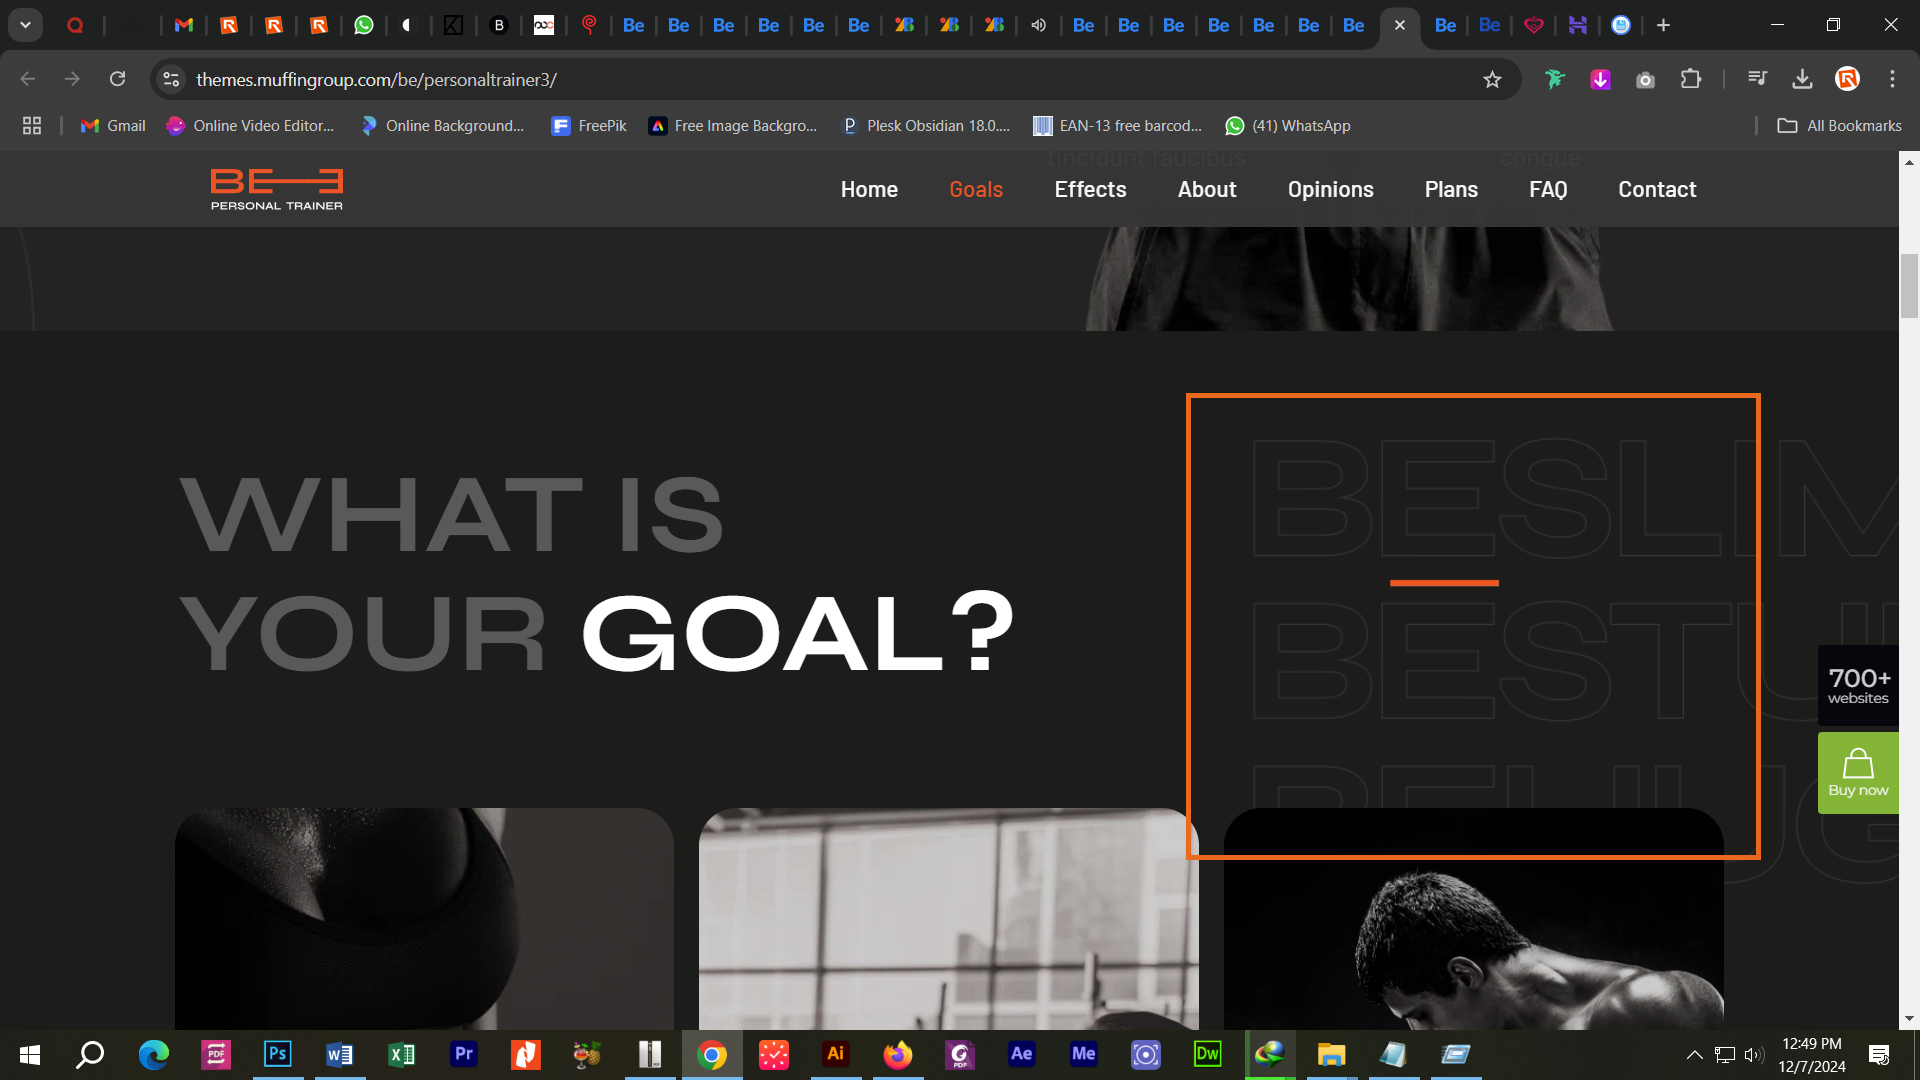Screen dimensions: 1920x1080
Task: Click the Home menu item
Action: tap(869, 190)
